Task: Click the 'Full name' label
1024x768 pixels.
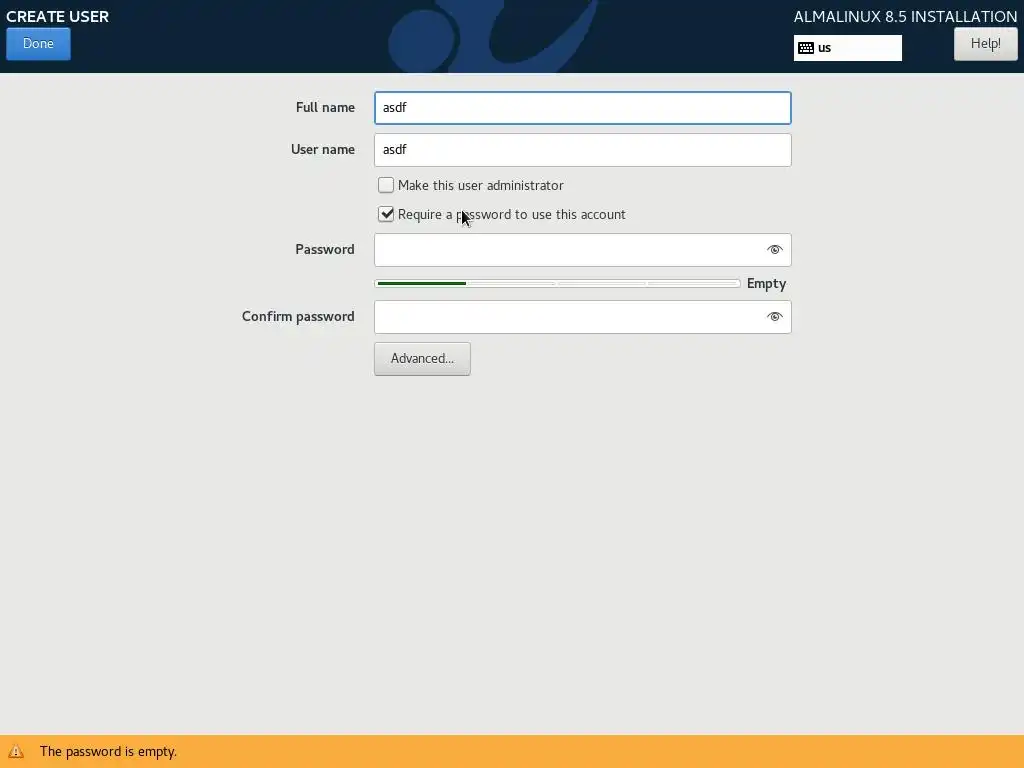Action: (x=325, y=108)
